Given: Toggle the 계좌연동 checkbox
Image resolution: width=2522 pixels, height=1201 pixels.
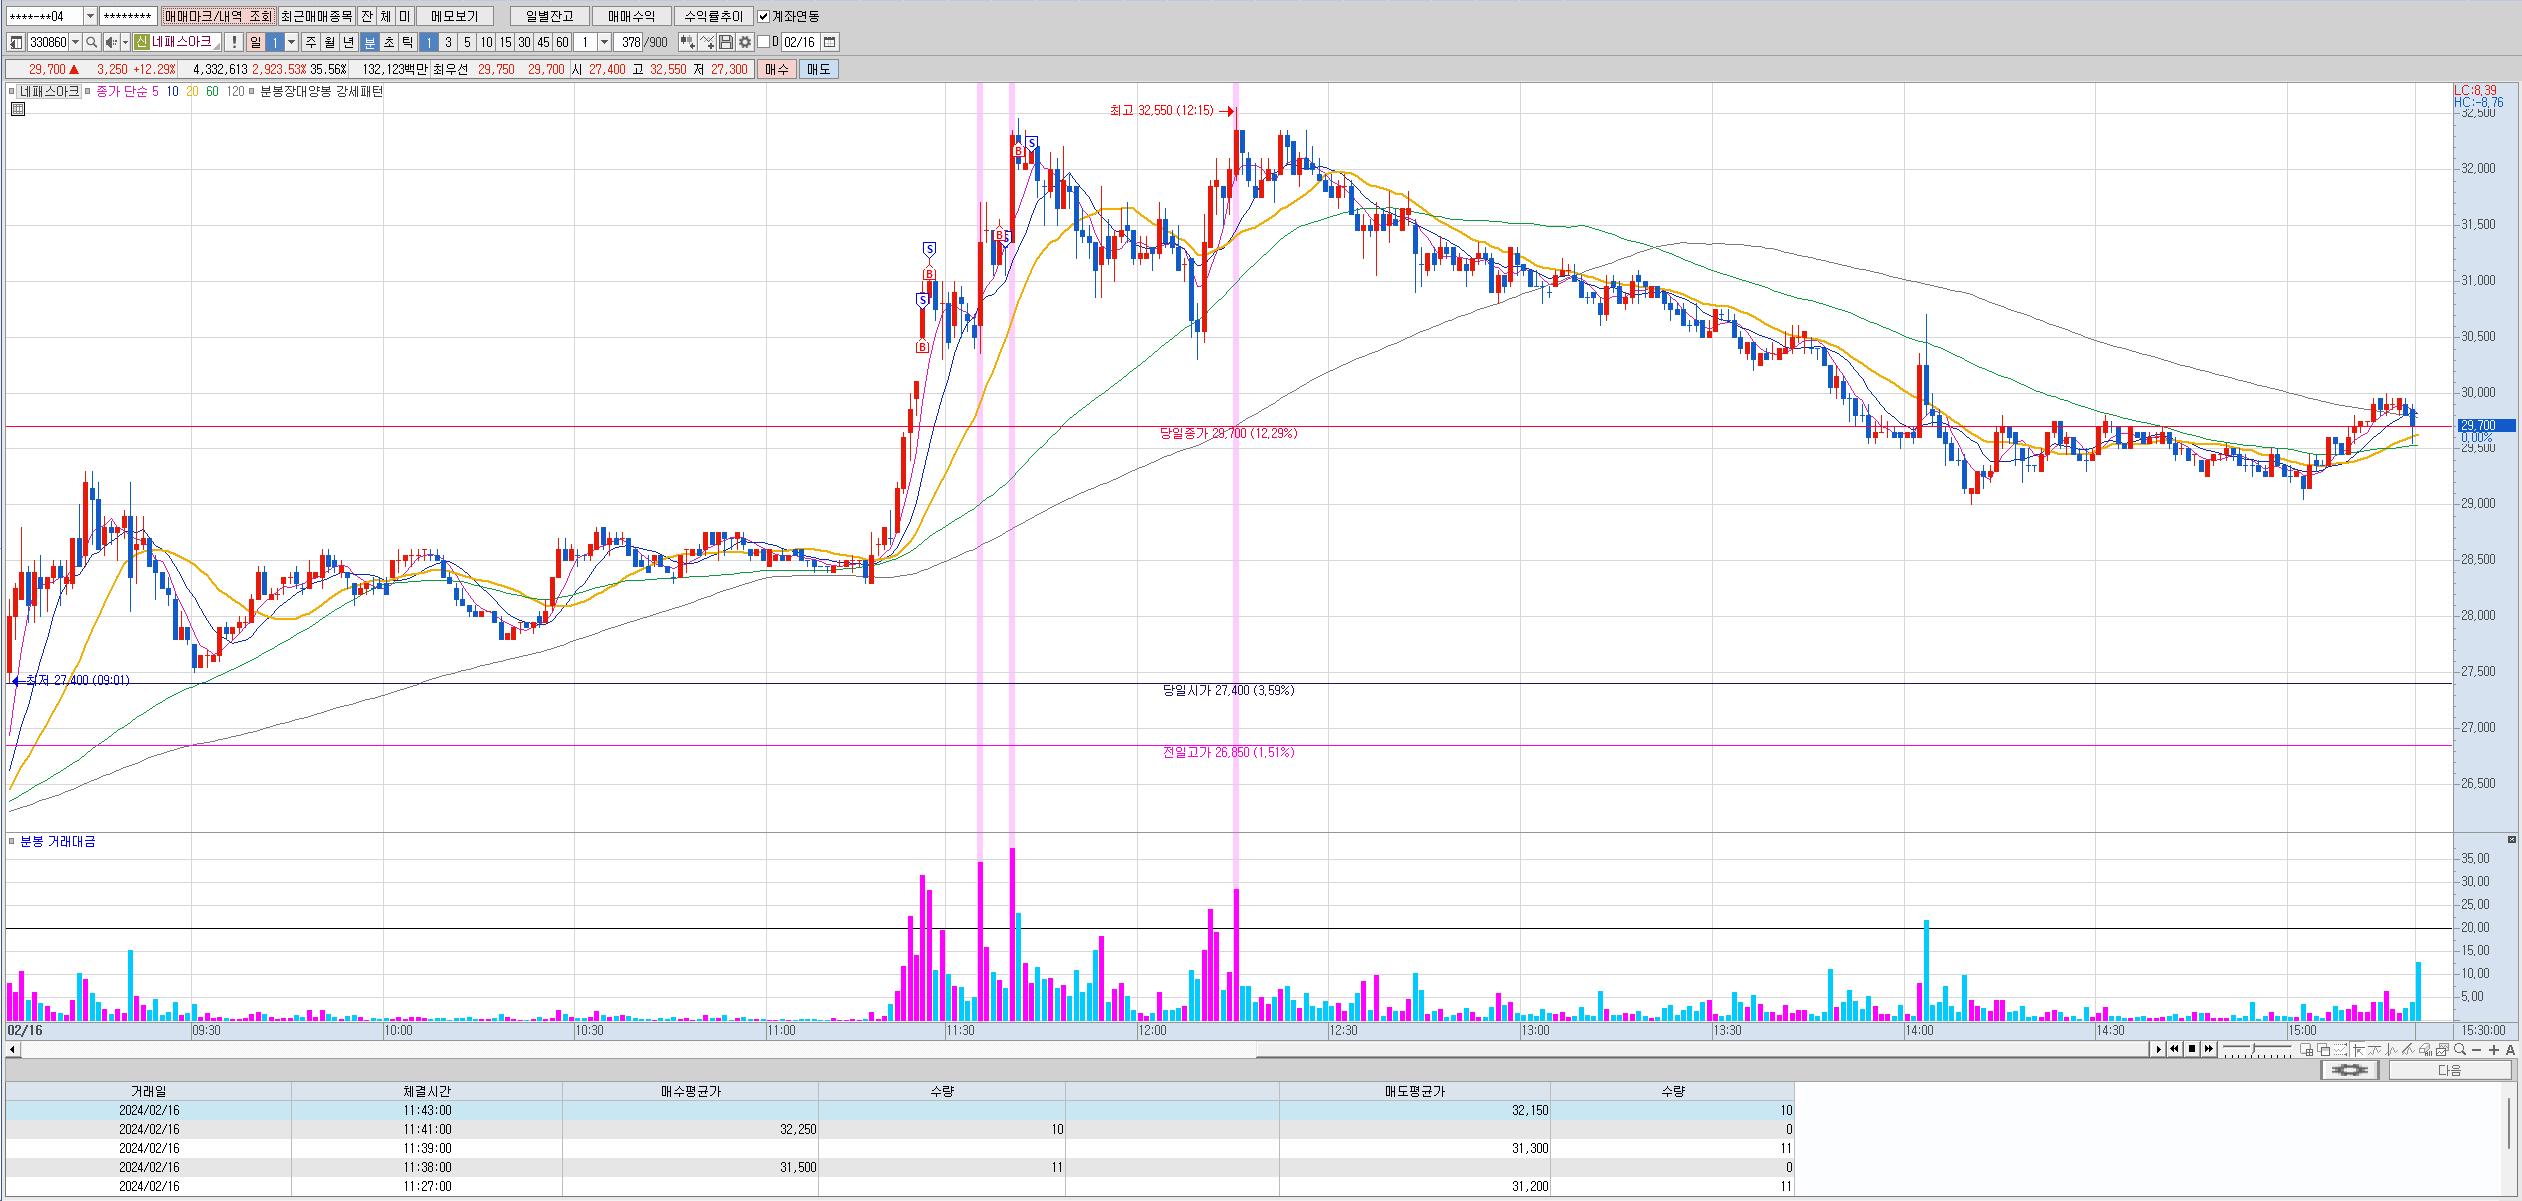Looking at the screenshot, I should tap(764, 16).
